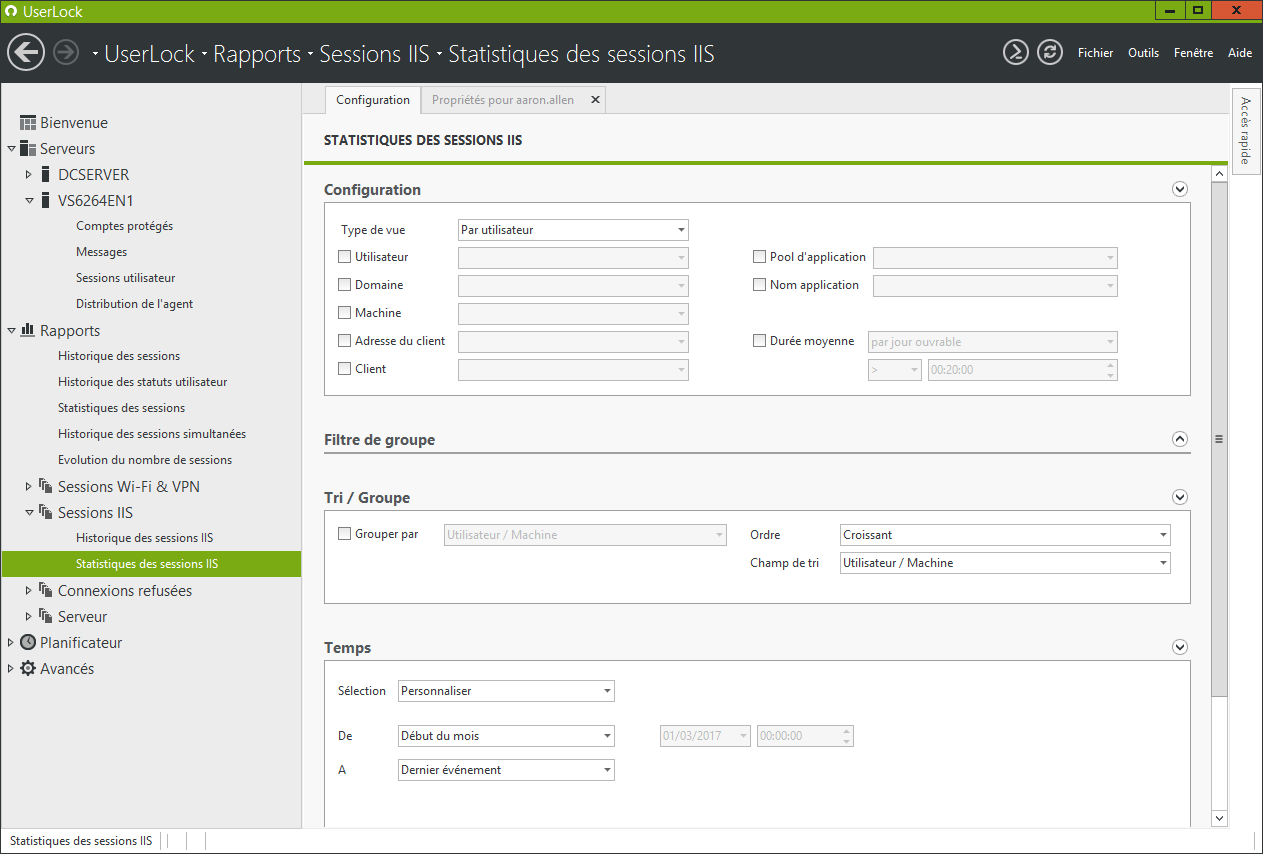Screen dimensions: 1263x854
Task: Click the scrollbar down arrow
Action: (1219, 818)
